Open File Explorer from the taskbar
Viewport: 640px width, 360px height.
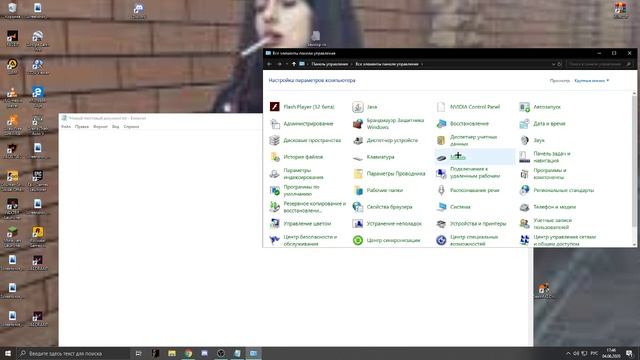pyautogui.click(x=172, y=353)
